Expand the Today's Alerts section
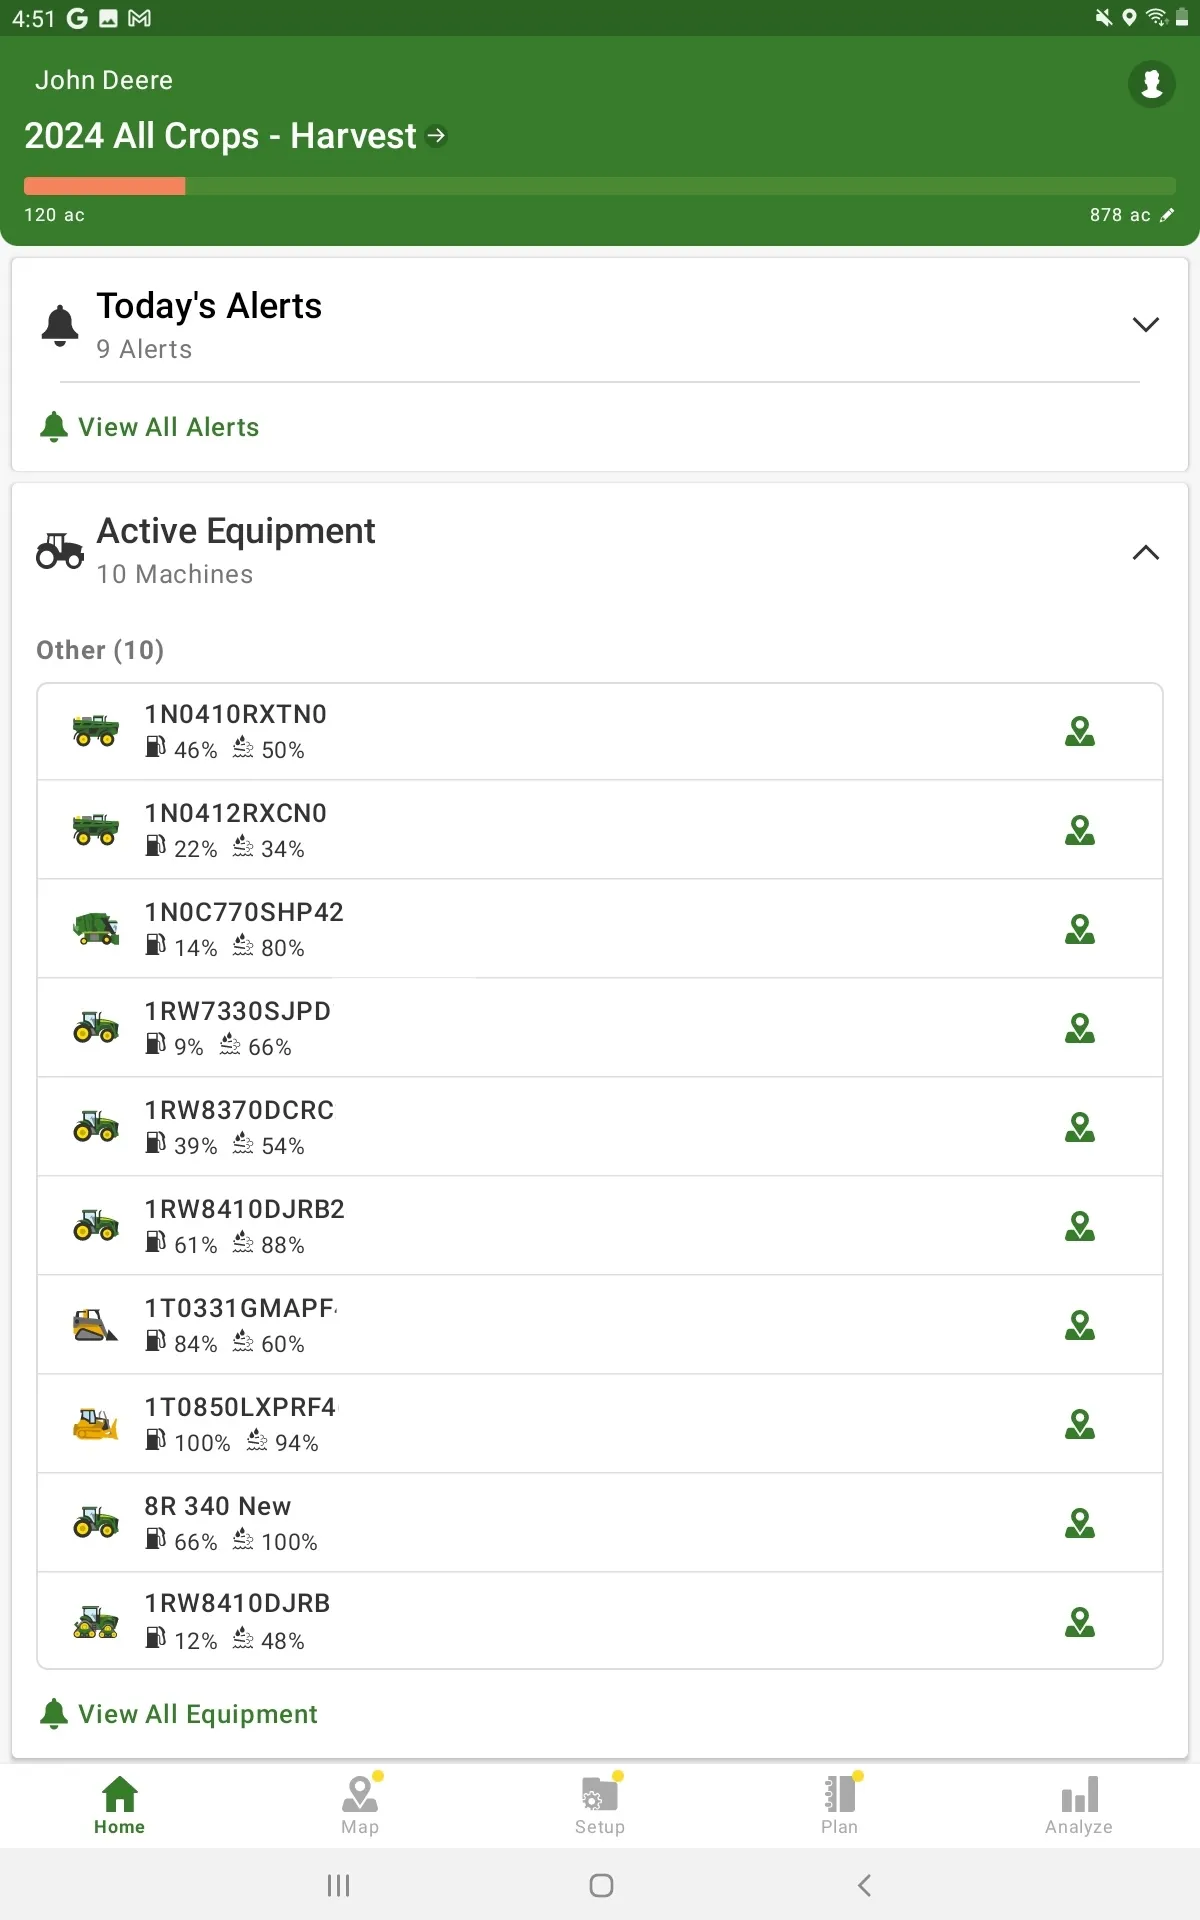The image size is (1200, 1920). tap(1145, 324)
